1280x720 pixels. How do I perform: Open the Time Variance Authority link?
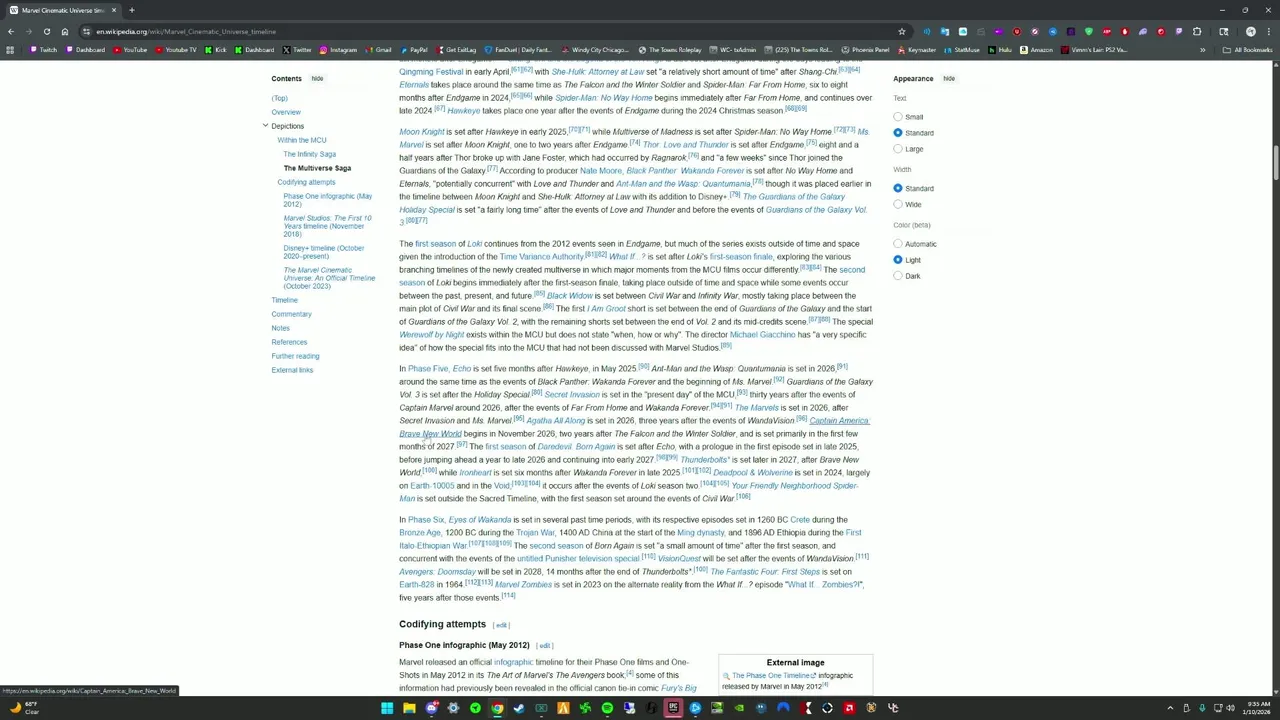click(x=541, y=257)
